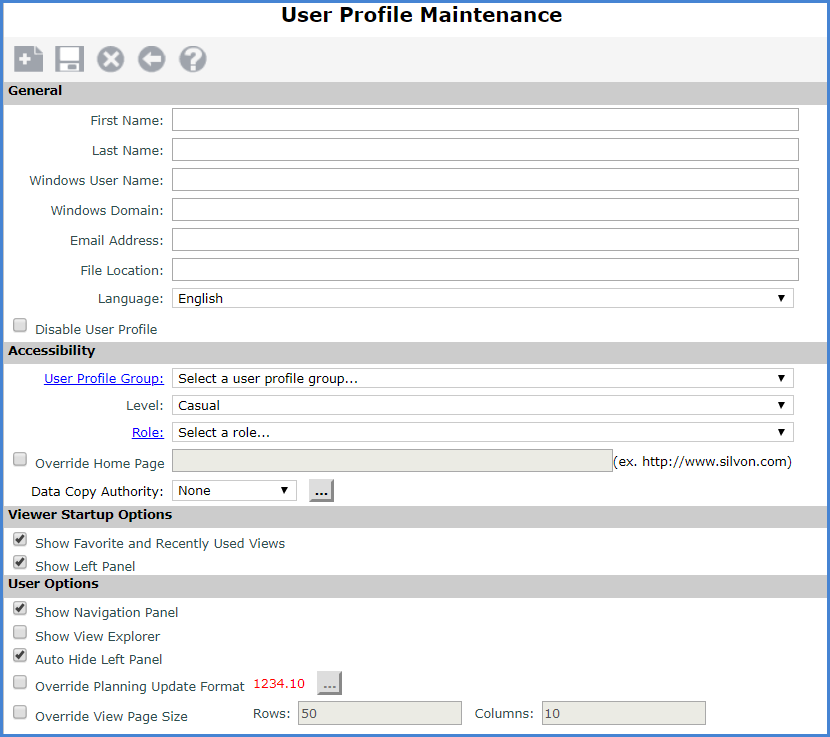Screen dimensions: 830x737
Task: Click the Role link
Action: (x=147, y=432)
